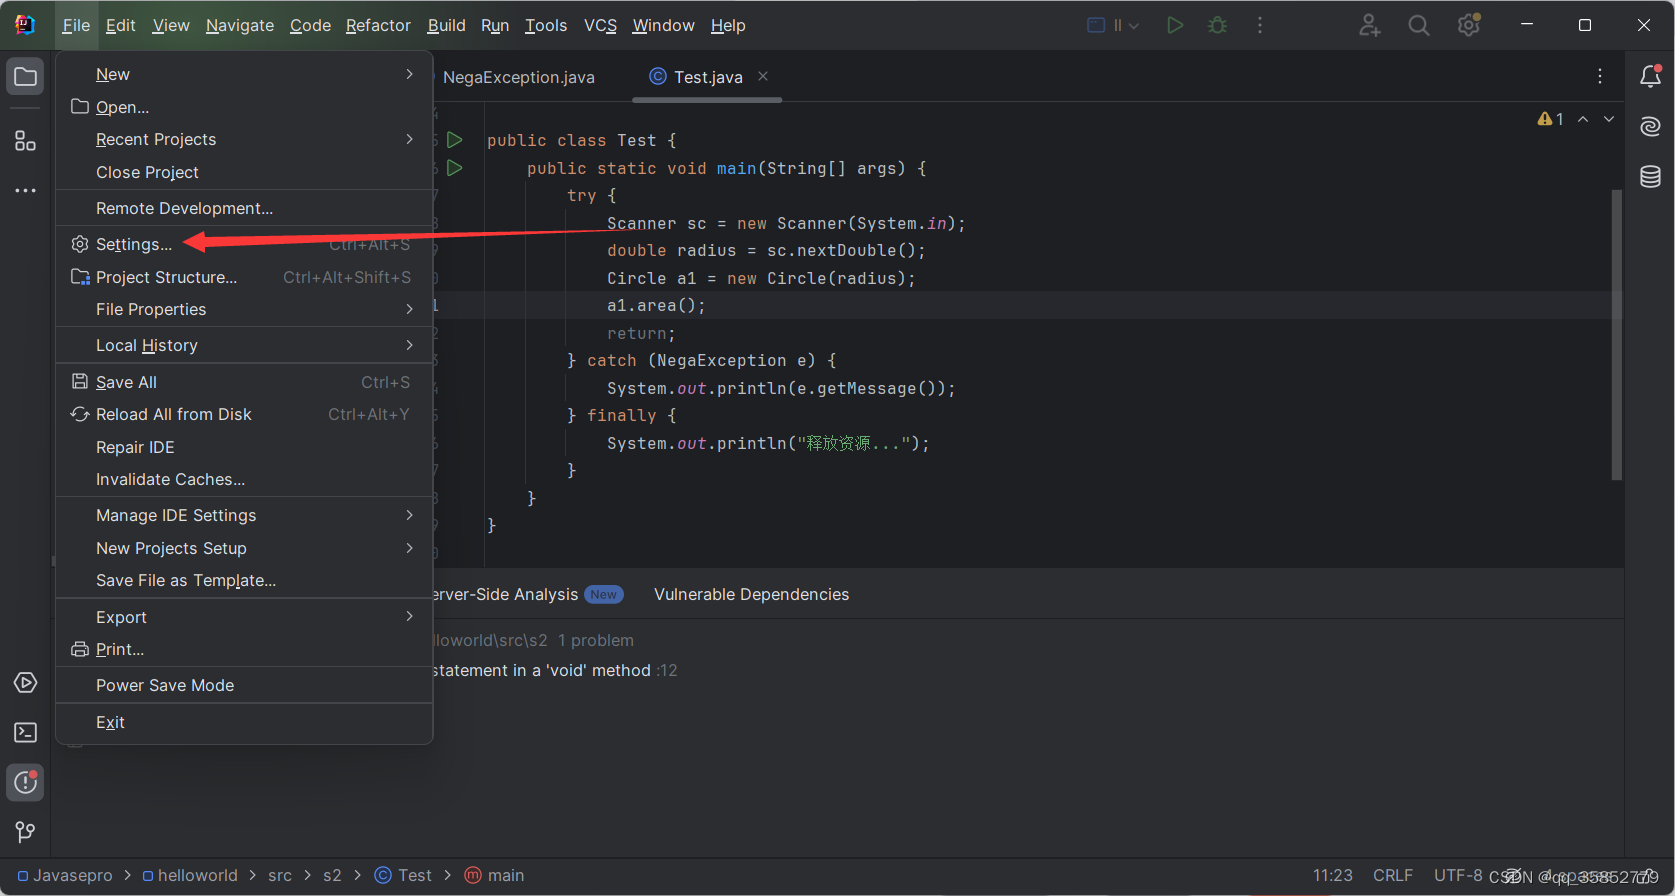Go to previous highlighted error arrow
This screenshot has height=896, width=1675.
click(1583, 119)
